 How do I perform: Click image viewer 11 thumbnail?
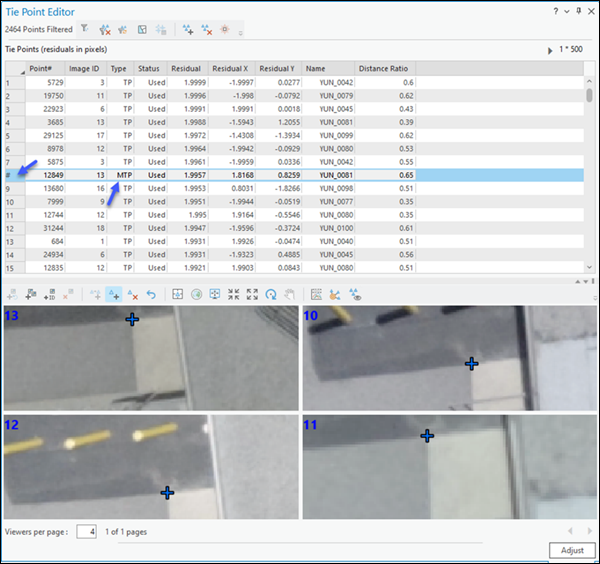tap(450, 467)
